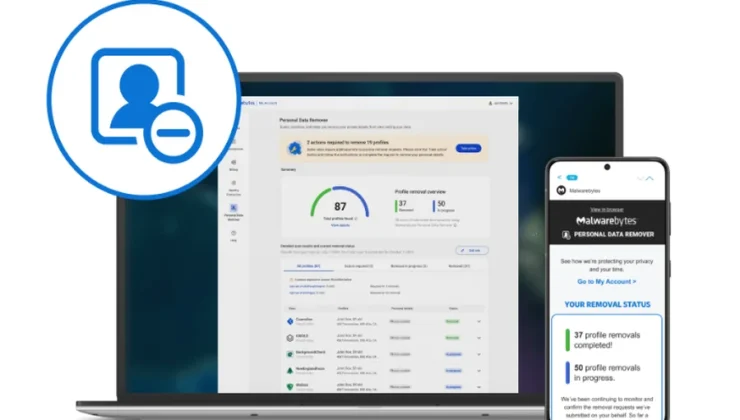This screenshot has height=420, width=740.
Task: Tap the 37 profile removals completed text
Action: point(607,340)
